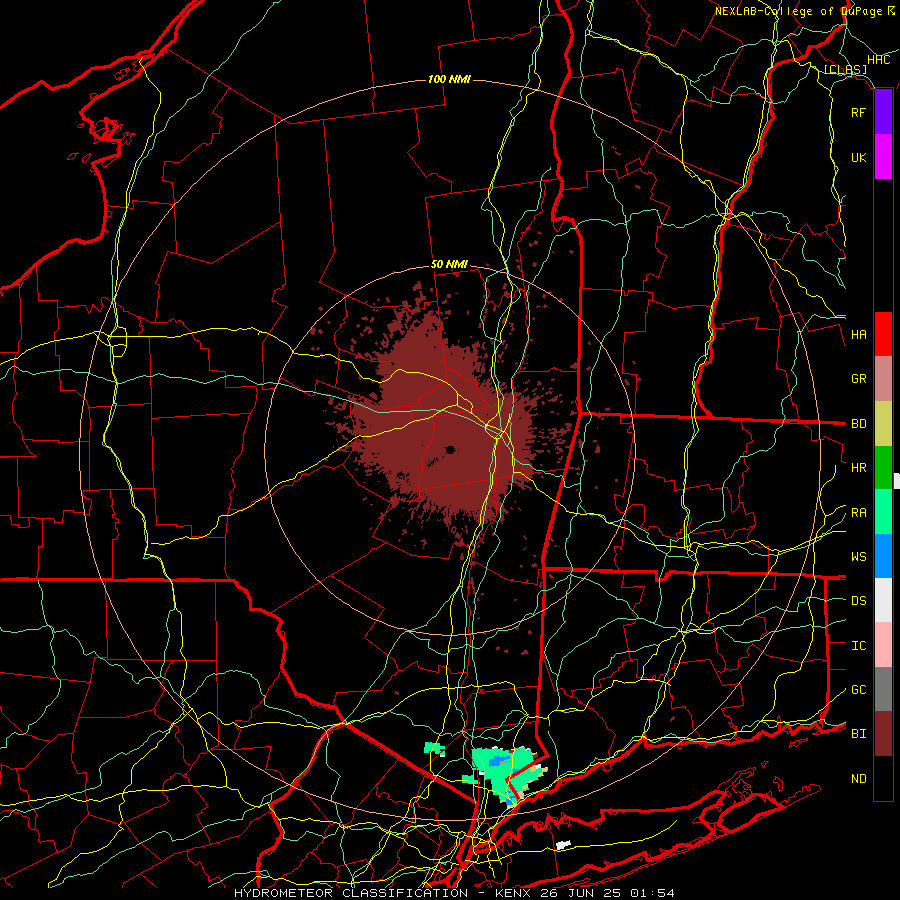Click the WS blue legend swatch
Screen dimensions: 900x900
(x=883, y=556)
